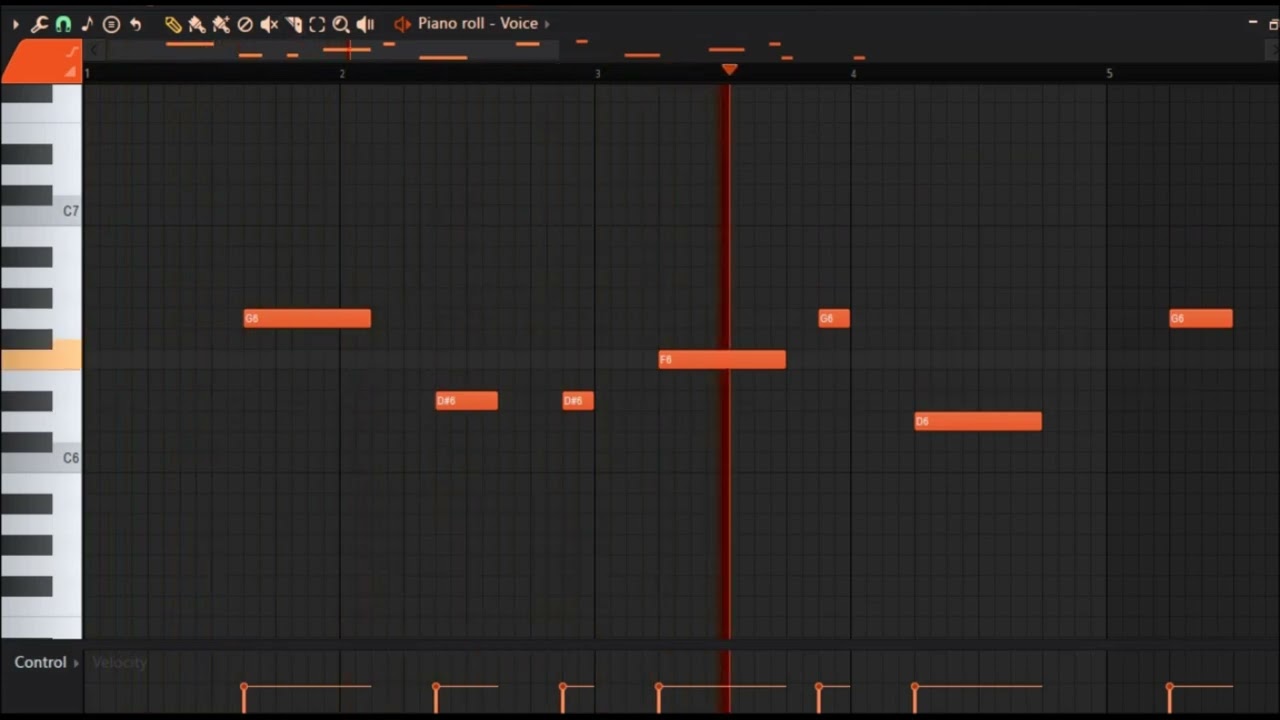Select the G6 note after bar 5

pos(1201,318)
